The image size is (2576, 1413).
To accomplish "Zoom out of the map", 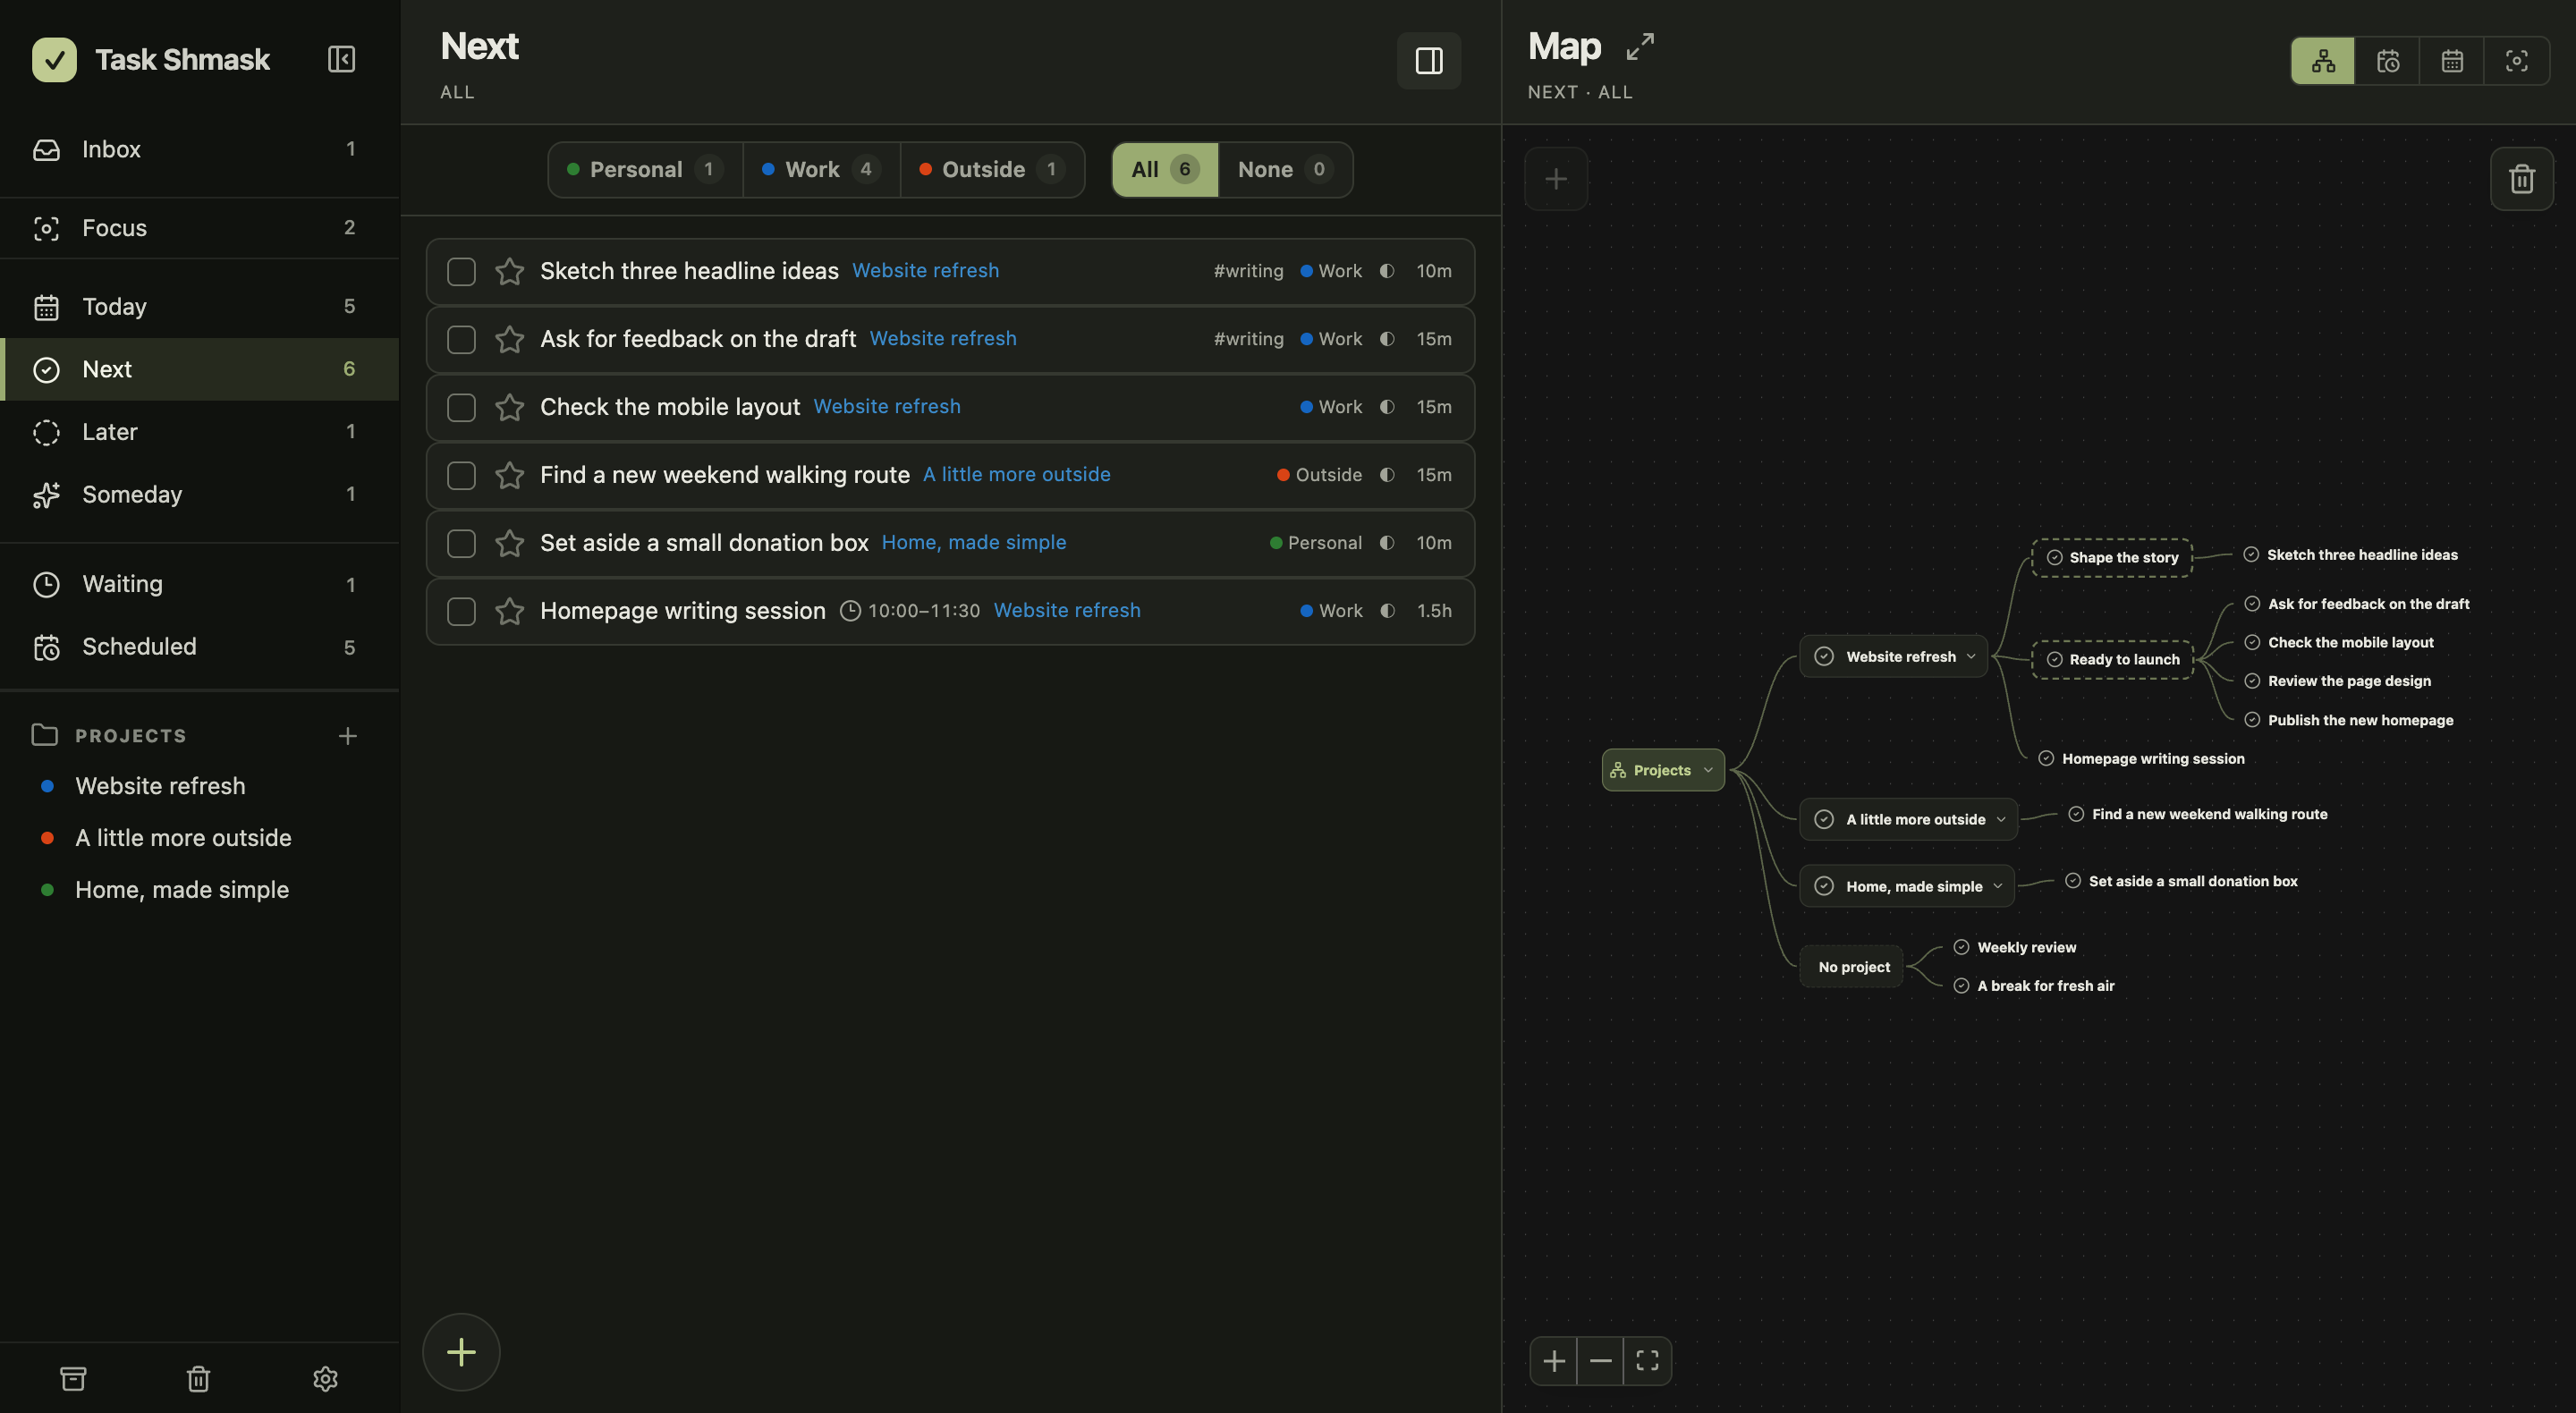I will pos(1601,1361).
